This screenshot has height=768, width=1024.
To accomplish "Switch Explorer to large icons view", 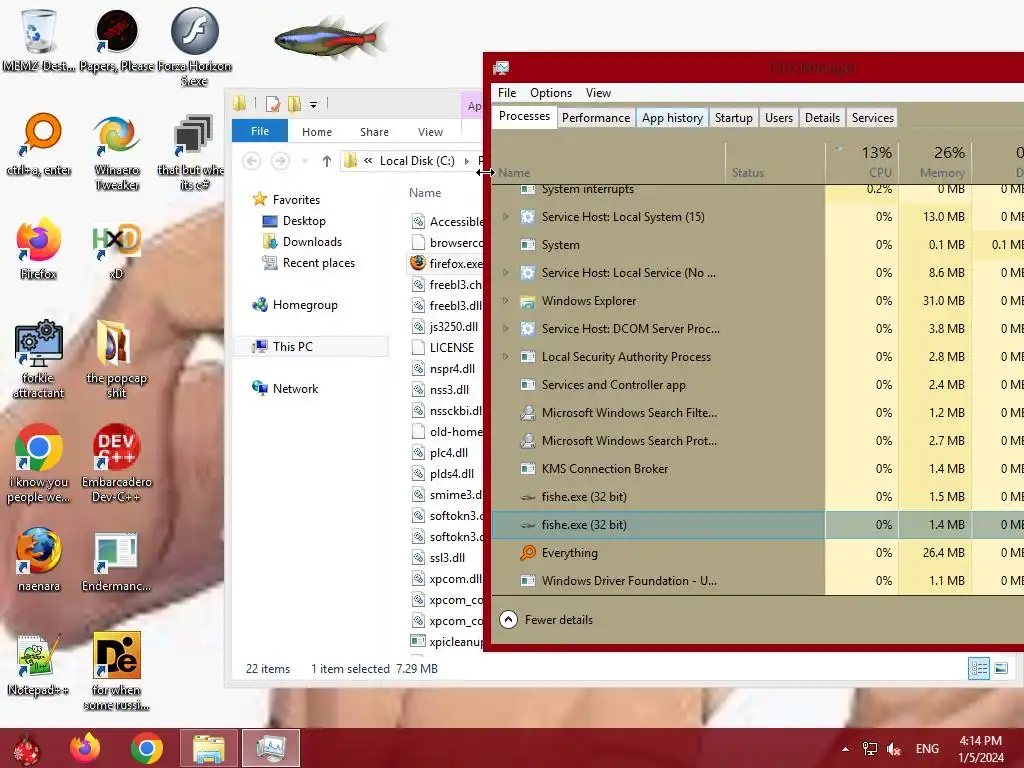I will pyautogui.click(x=1000, y=669).
